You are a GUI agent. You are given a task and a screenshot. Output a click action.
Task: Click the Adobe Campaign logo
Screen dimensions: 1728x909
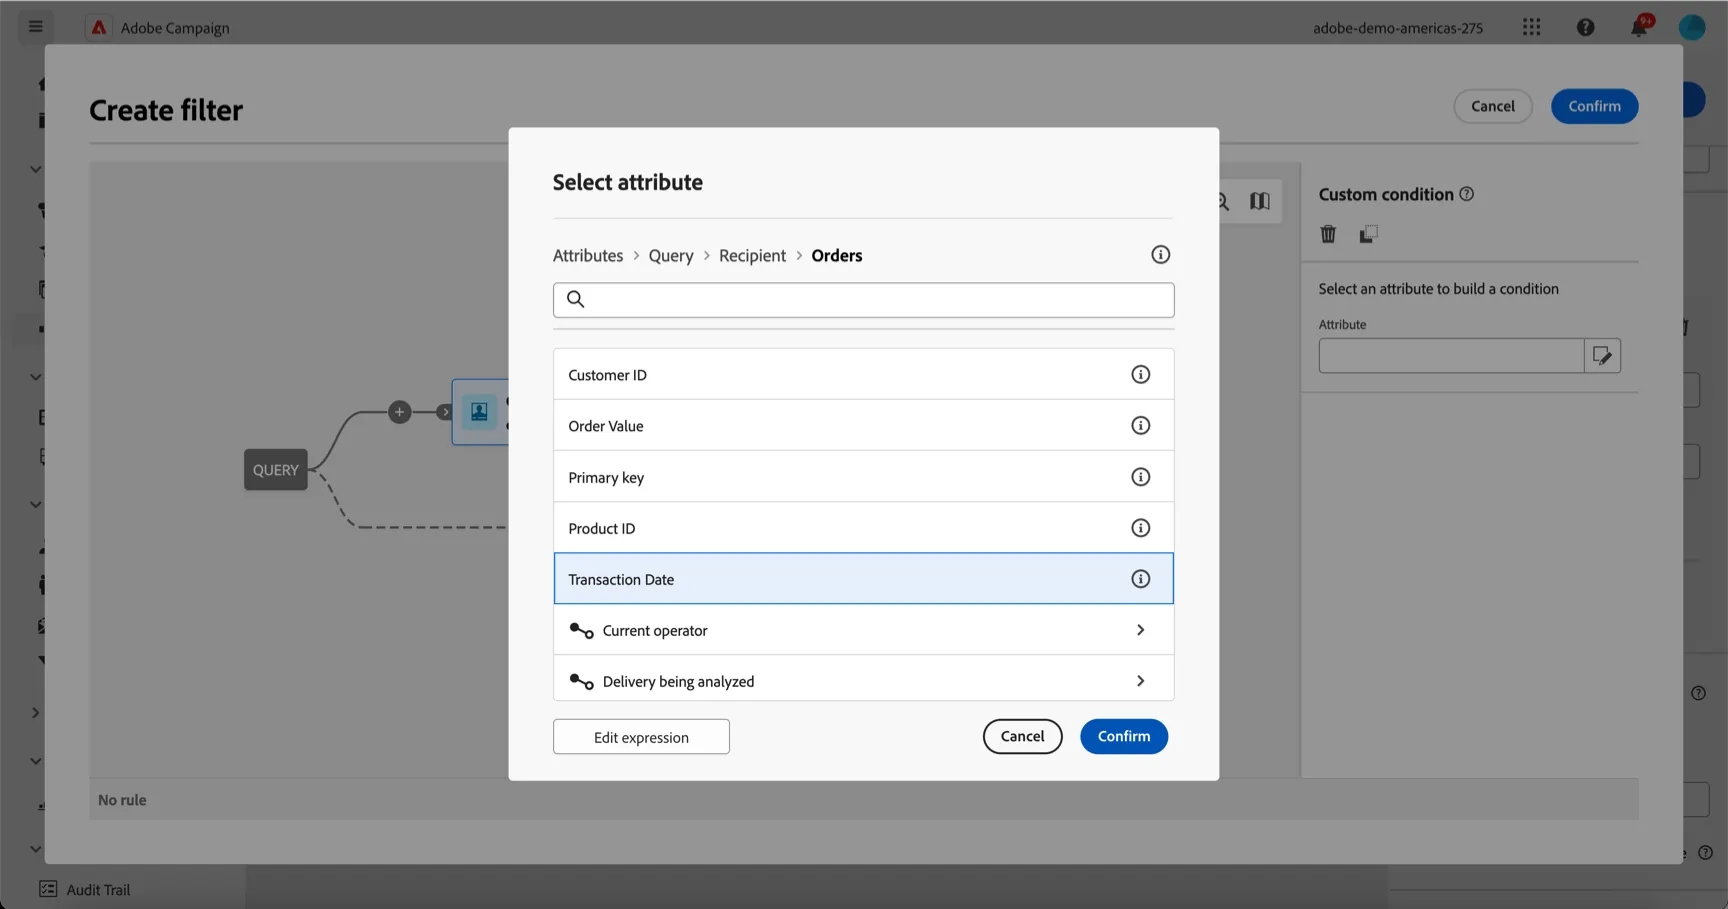[99, 27]
